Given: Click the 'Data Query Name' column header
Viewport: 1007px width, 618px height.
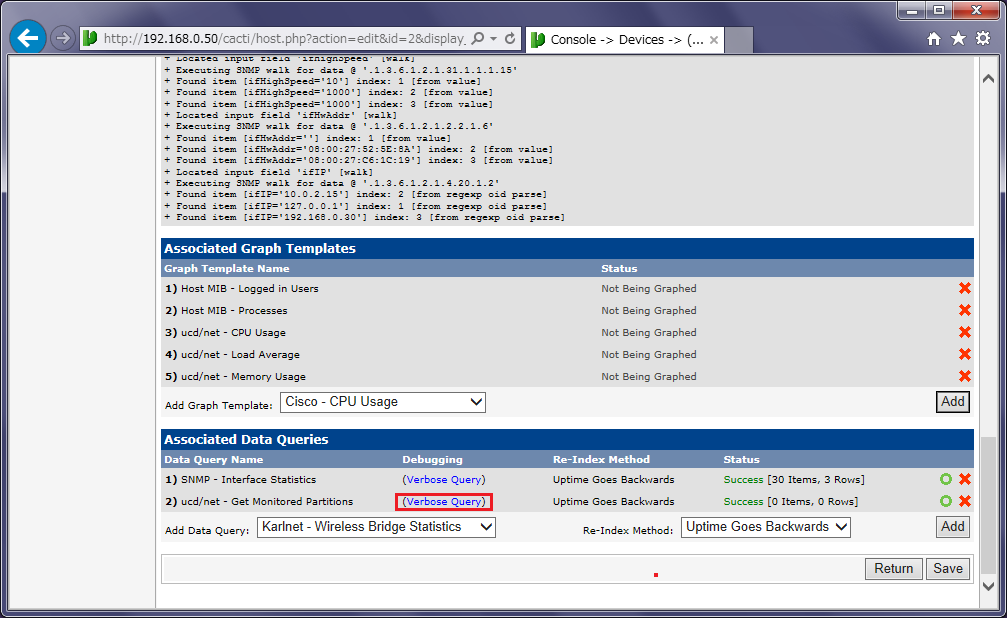Looking at the screenshot, I should click(x=213, y=459).
